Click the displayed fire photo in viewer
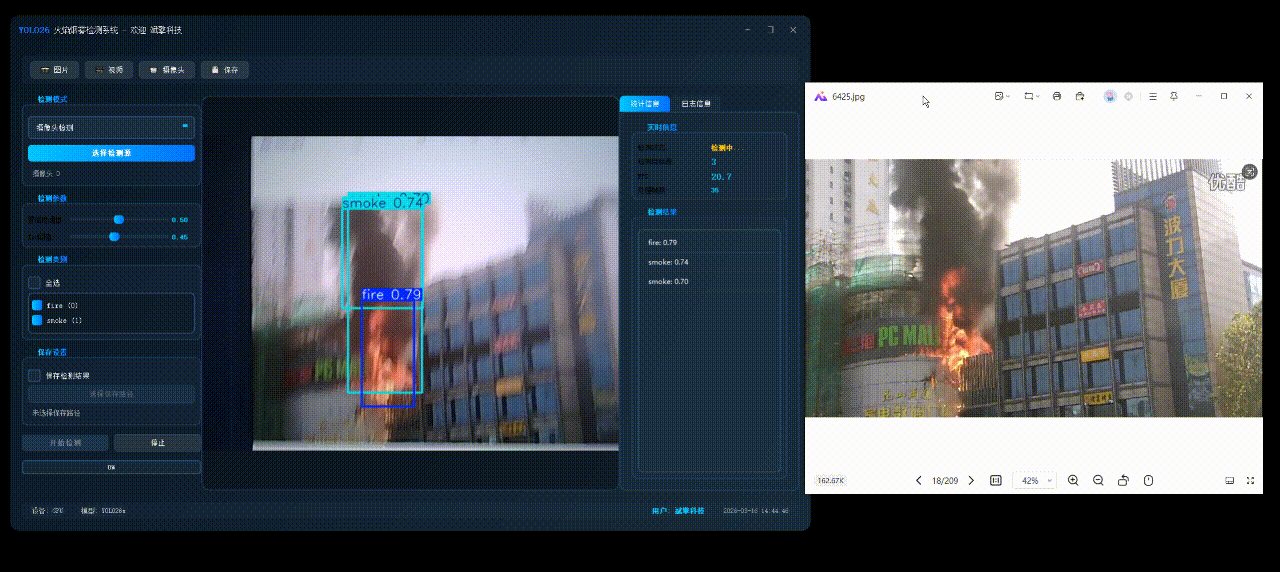1280x572 pixels. 1033,288
